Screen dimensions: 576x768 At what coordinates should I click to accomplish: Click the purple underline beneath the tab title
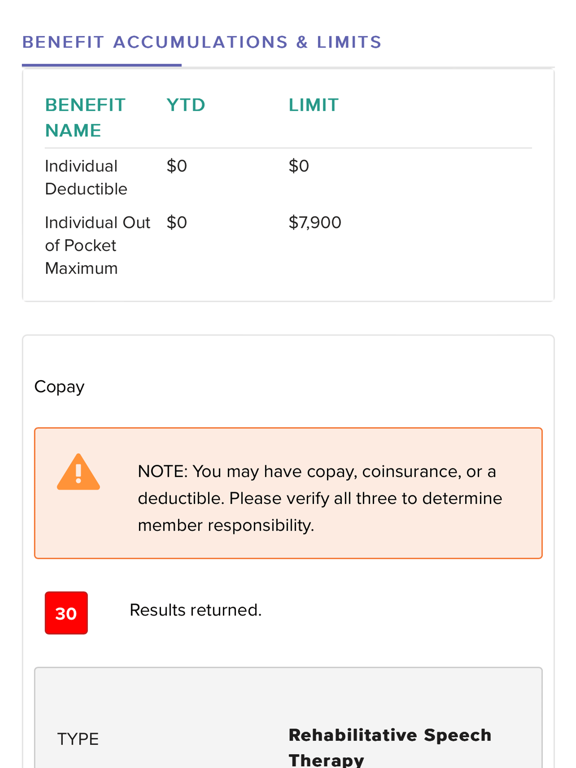pyautogui.click(x=102, y=65)
